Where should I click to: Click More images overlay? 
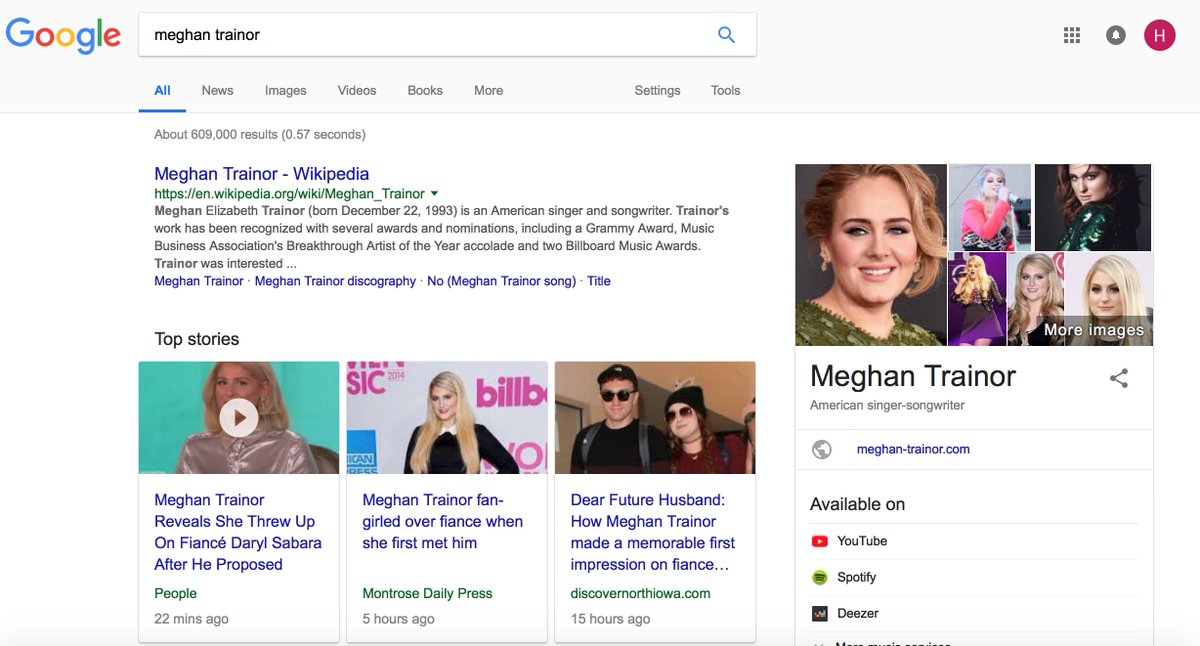pyautogui.click(x=1093, y=330)
